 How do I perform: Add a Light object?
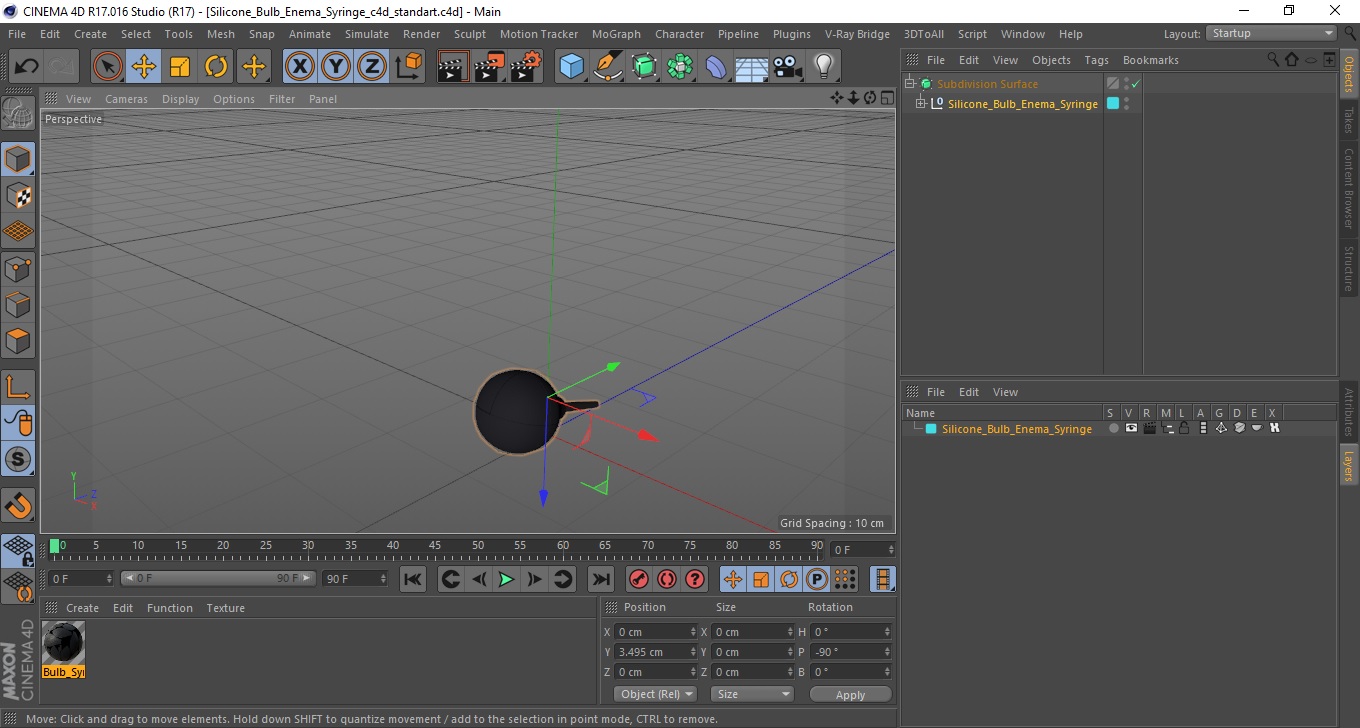[824, 67]
